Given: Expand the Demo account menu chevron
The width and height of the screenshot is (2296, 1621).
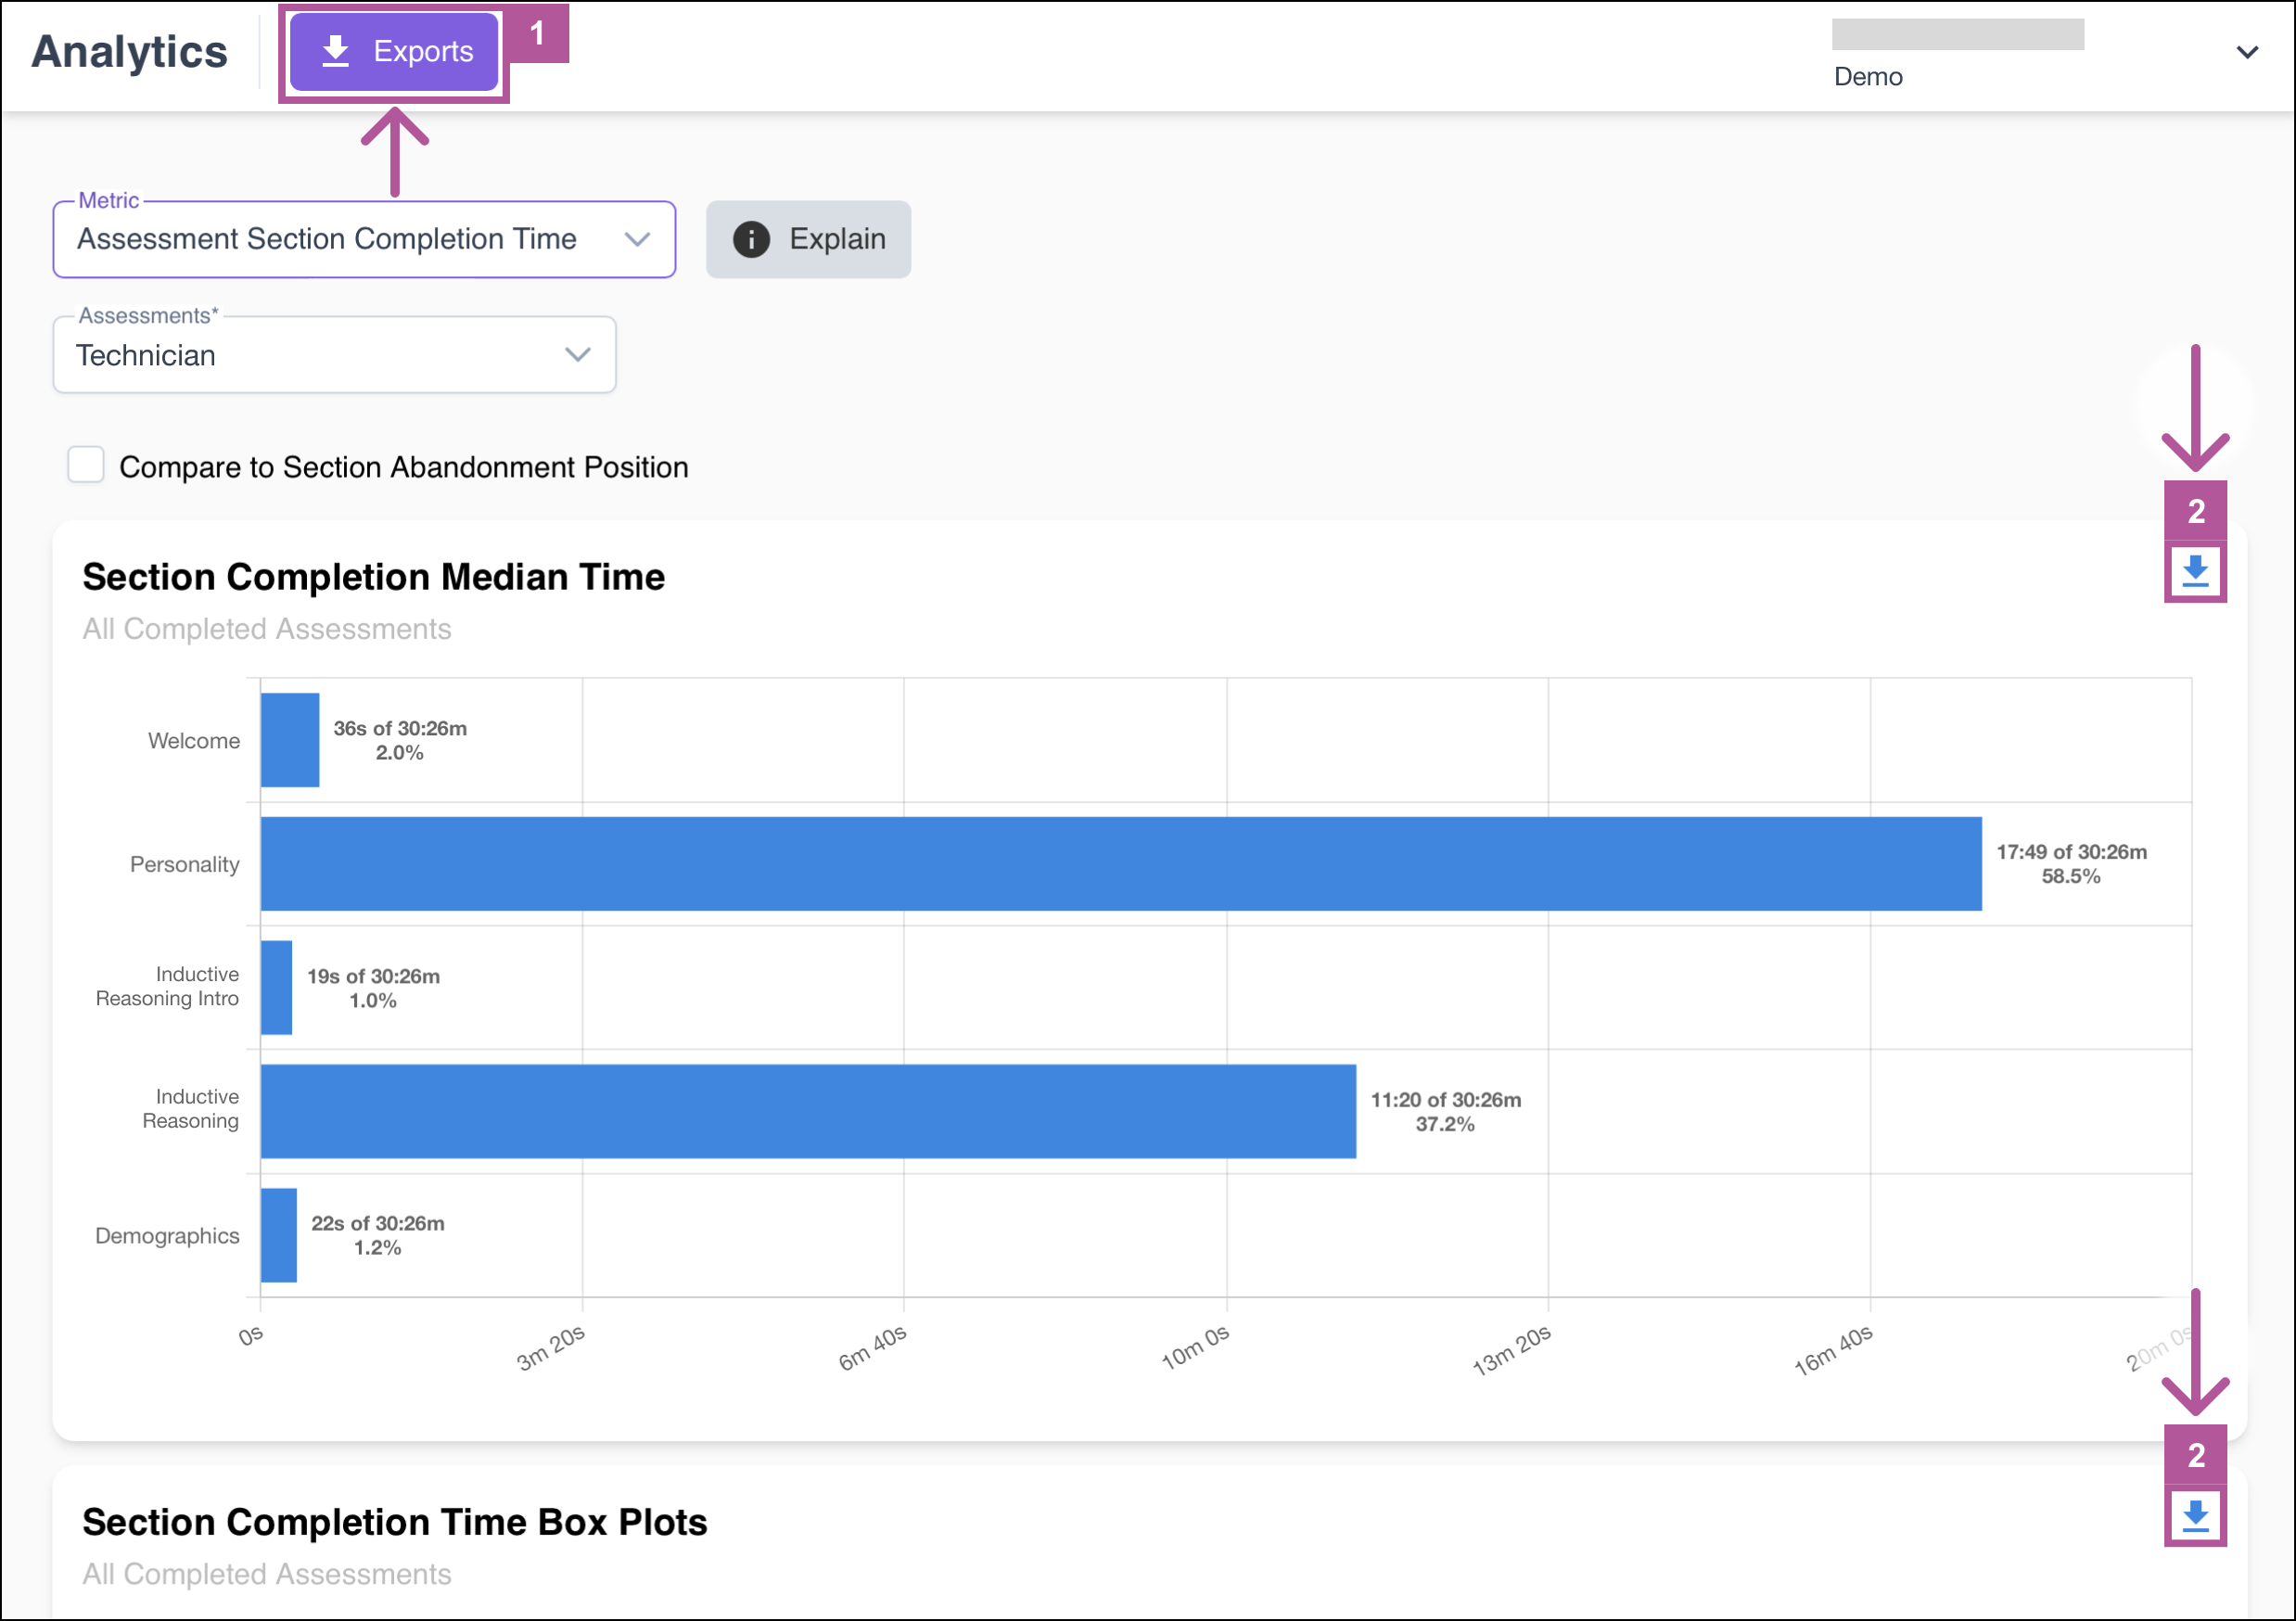Looking at the screenshot, I should click(2247, 52).
